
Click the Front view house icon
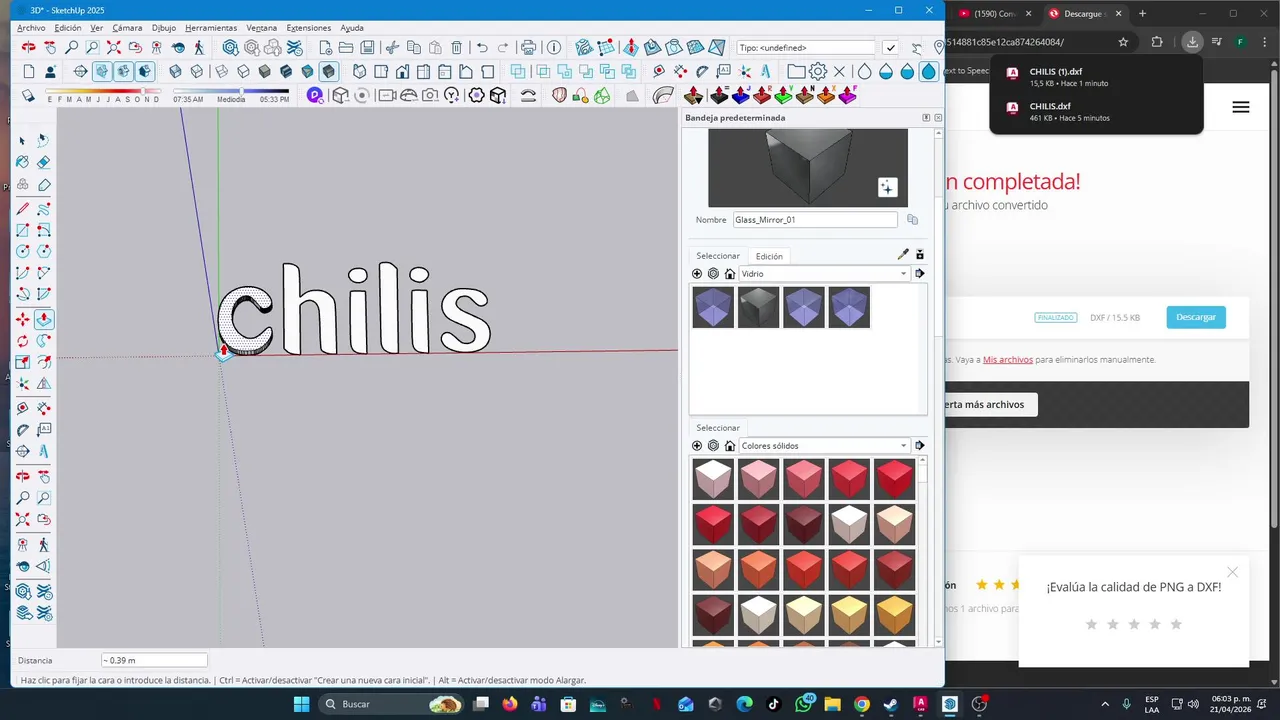pos(402,71)
